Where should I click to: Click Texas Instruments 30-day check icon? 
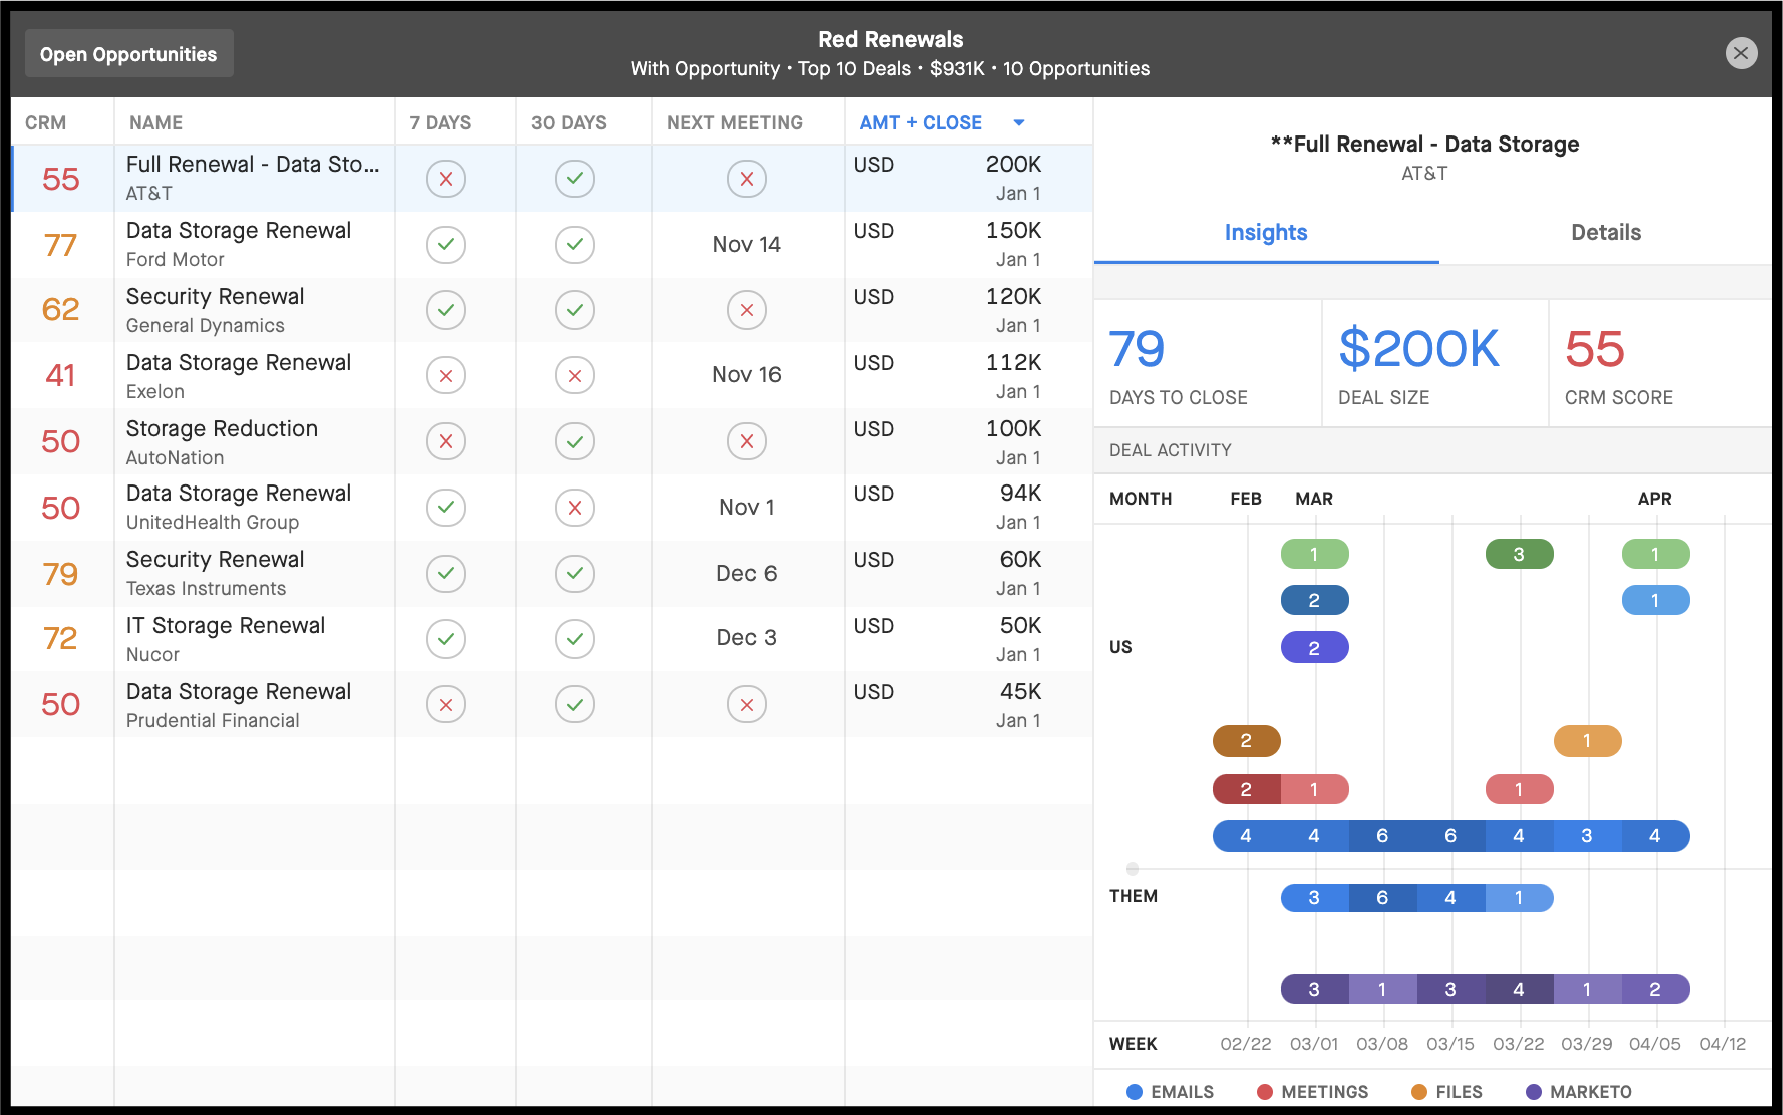point(575,574)
